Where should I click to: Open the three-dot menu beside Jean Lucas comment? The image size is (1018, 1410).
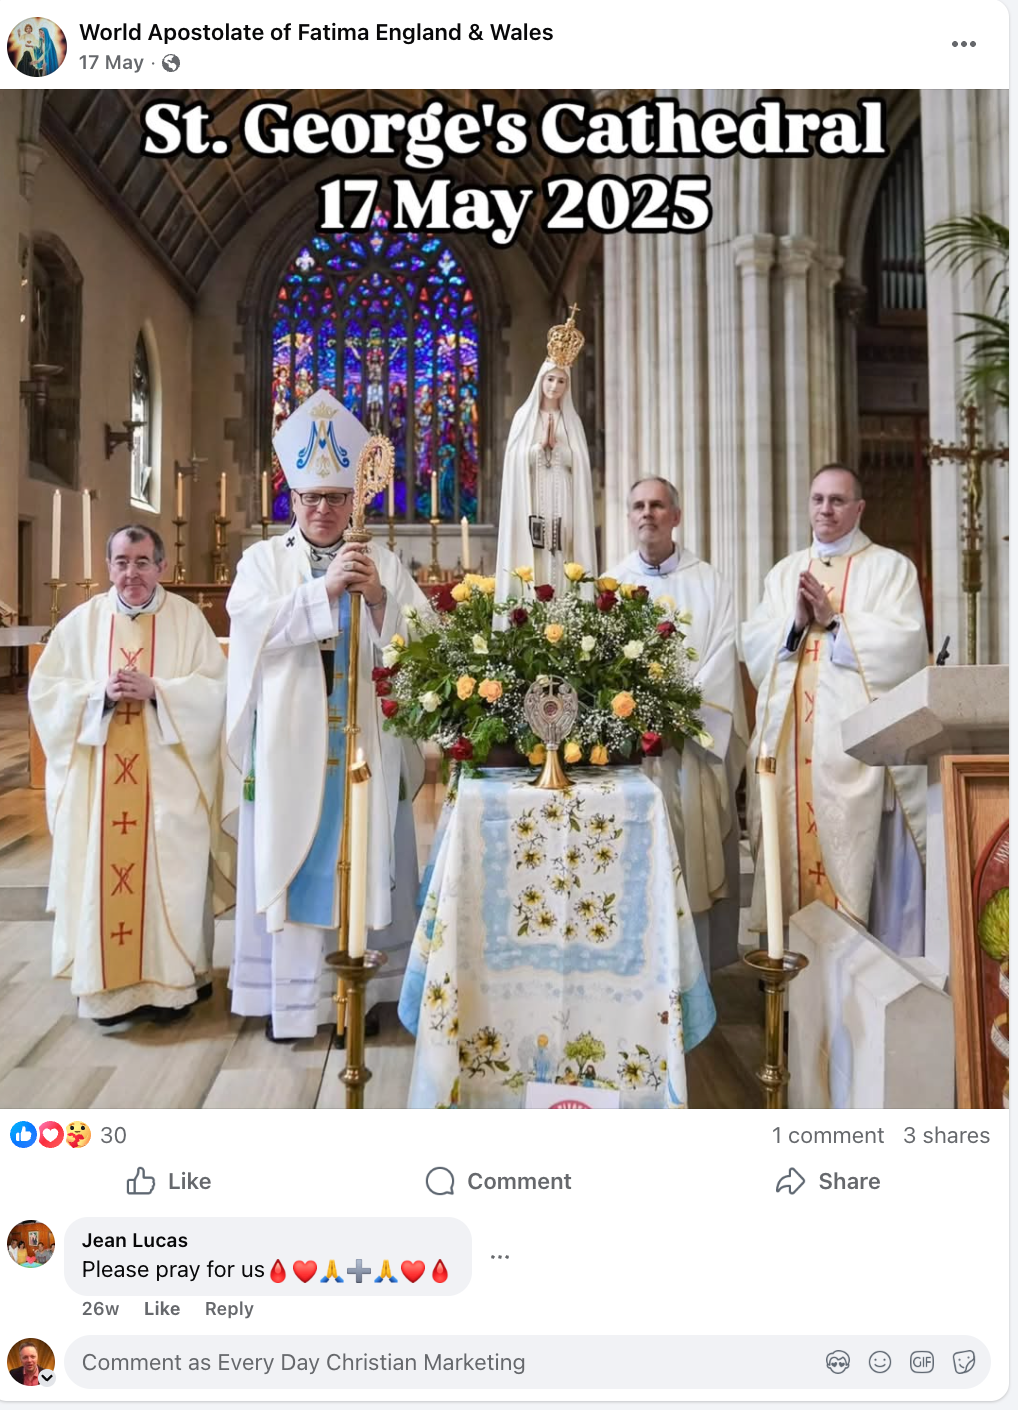(x=500, y=1256)
